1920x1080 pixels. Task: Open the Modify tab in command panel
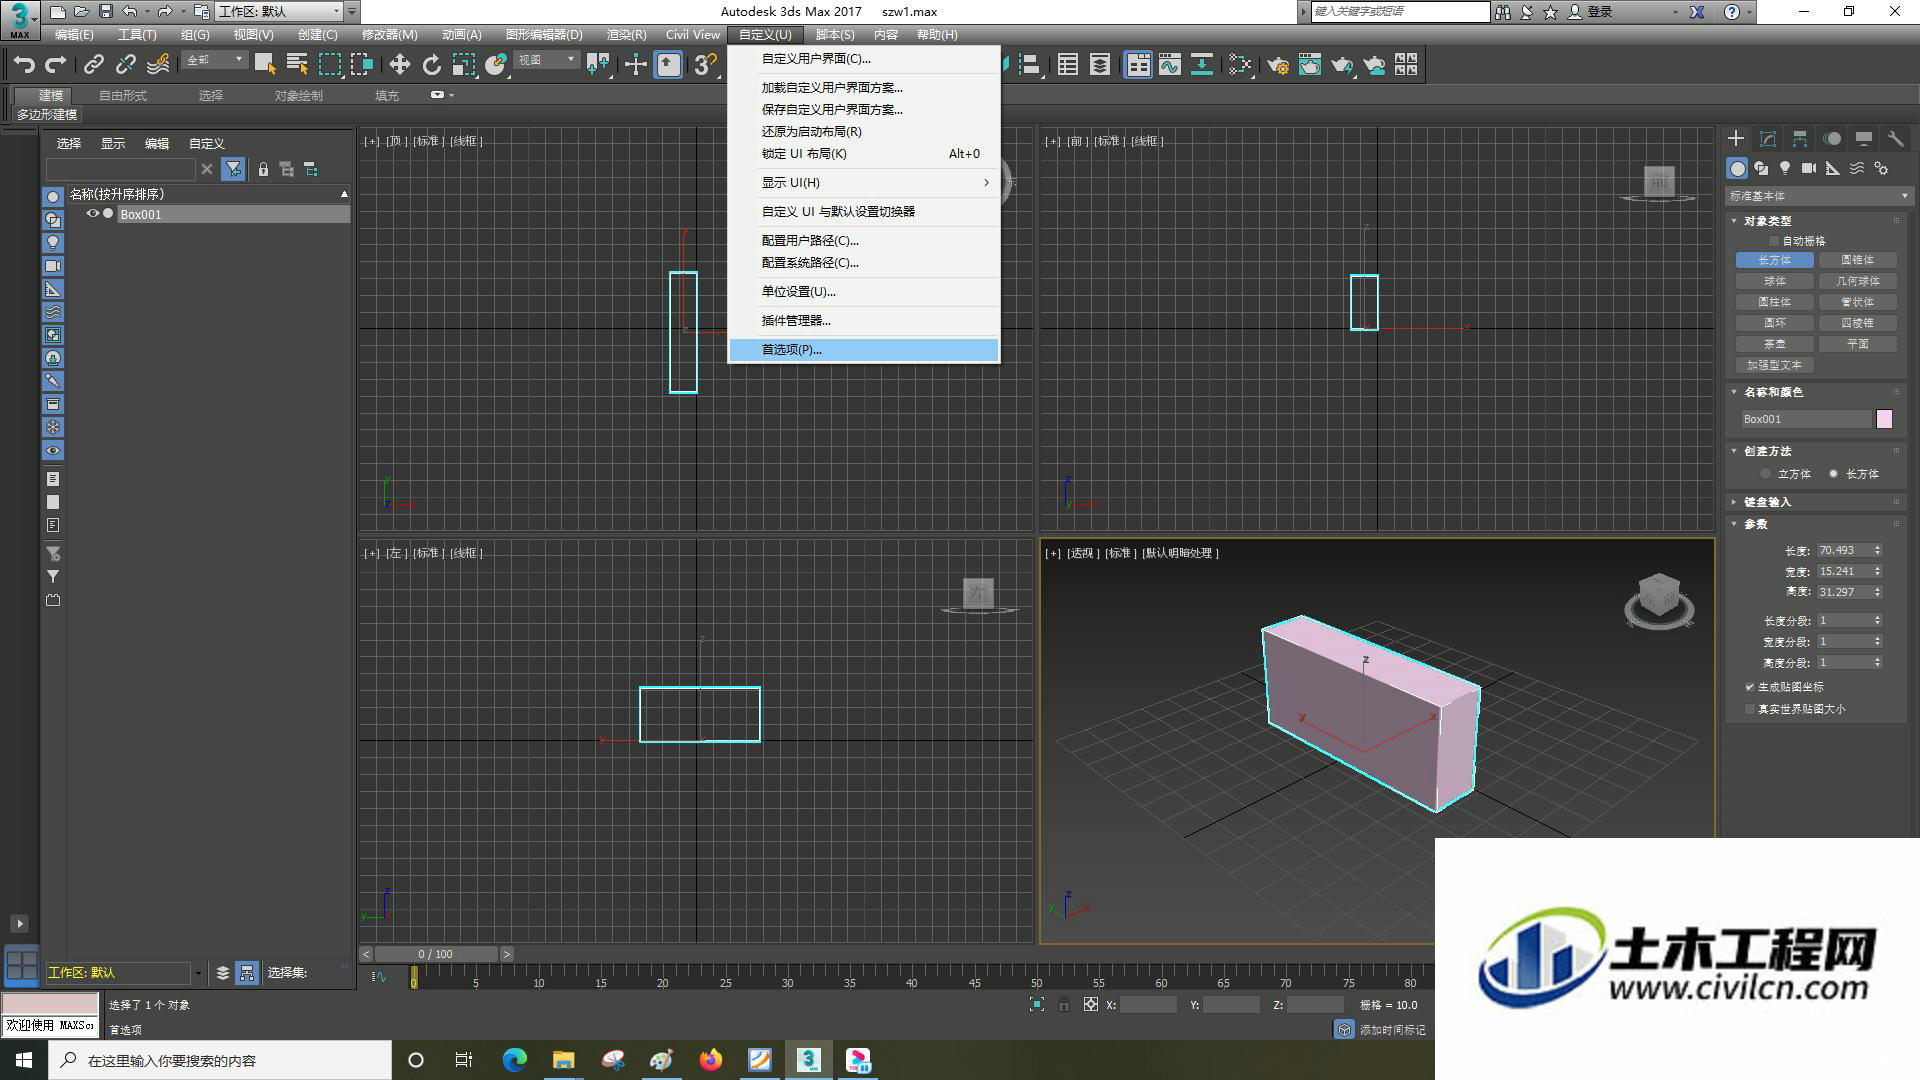[1768, 139]
